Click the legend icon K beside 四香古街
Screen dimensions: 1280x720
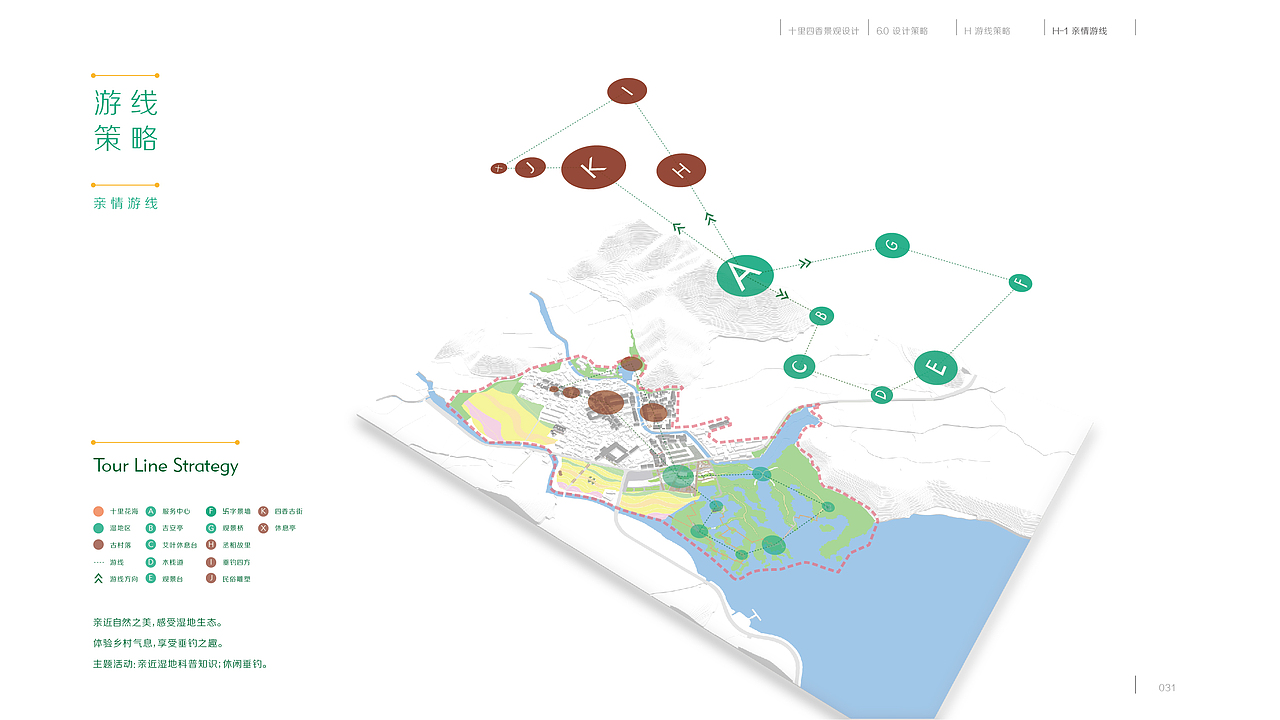[264, 511]
